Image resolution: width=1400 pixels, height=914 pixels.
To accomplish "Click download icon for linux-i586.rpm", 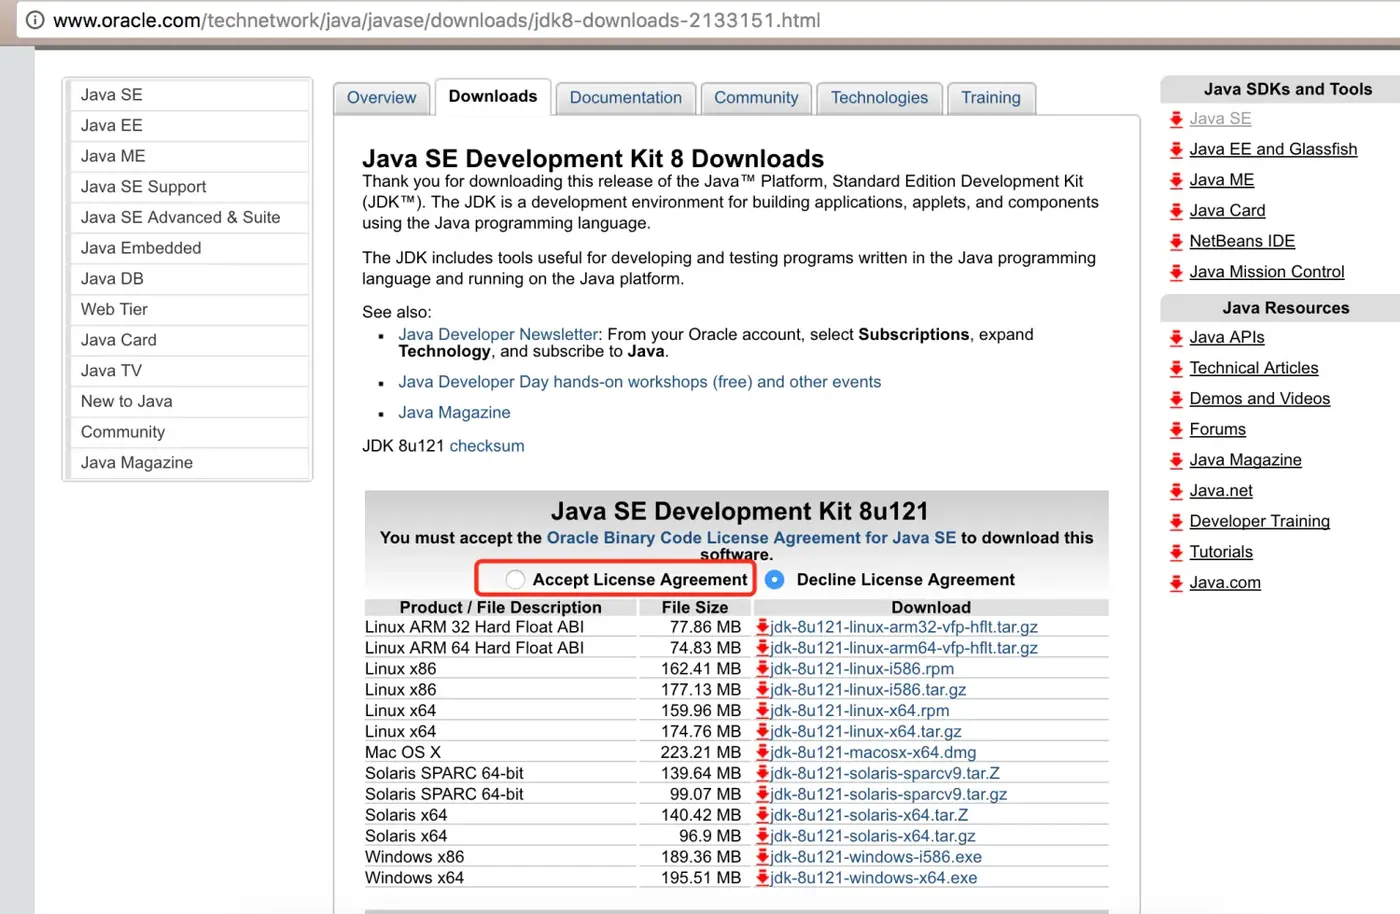I will pos(762,669).
